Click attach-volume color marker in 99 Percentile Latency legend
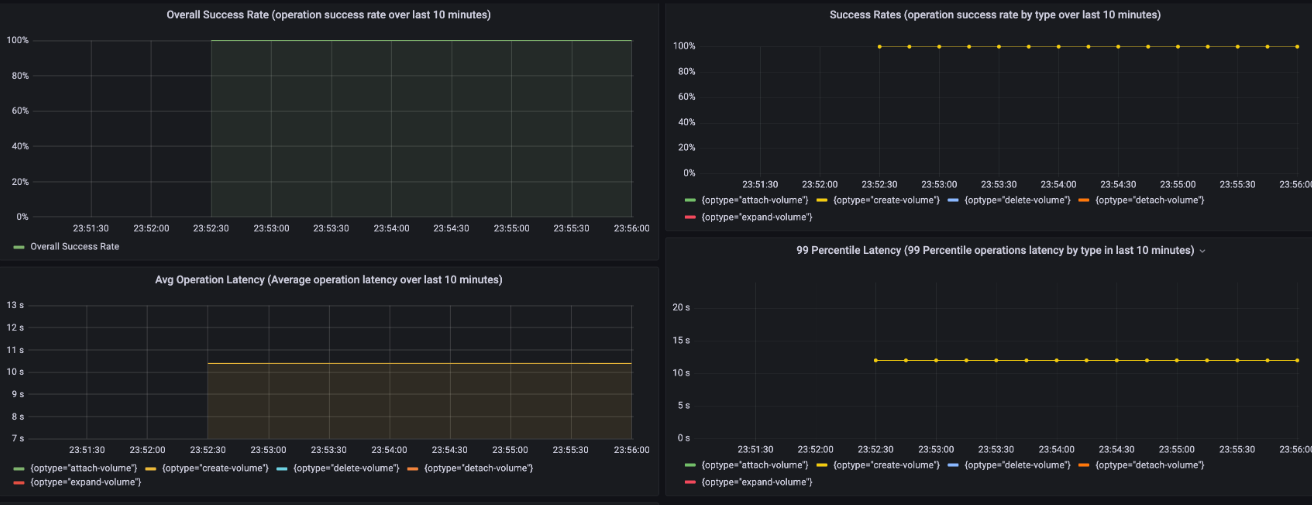This screenshot has height=505, width=1312. pos(688,465)
